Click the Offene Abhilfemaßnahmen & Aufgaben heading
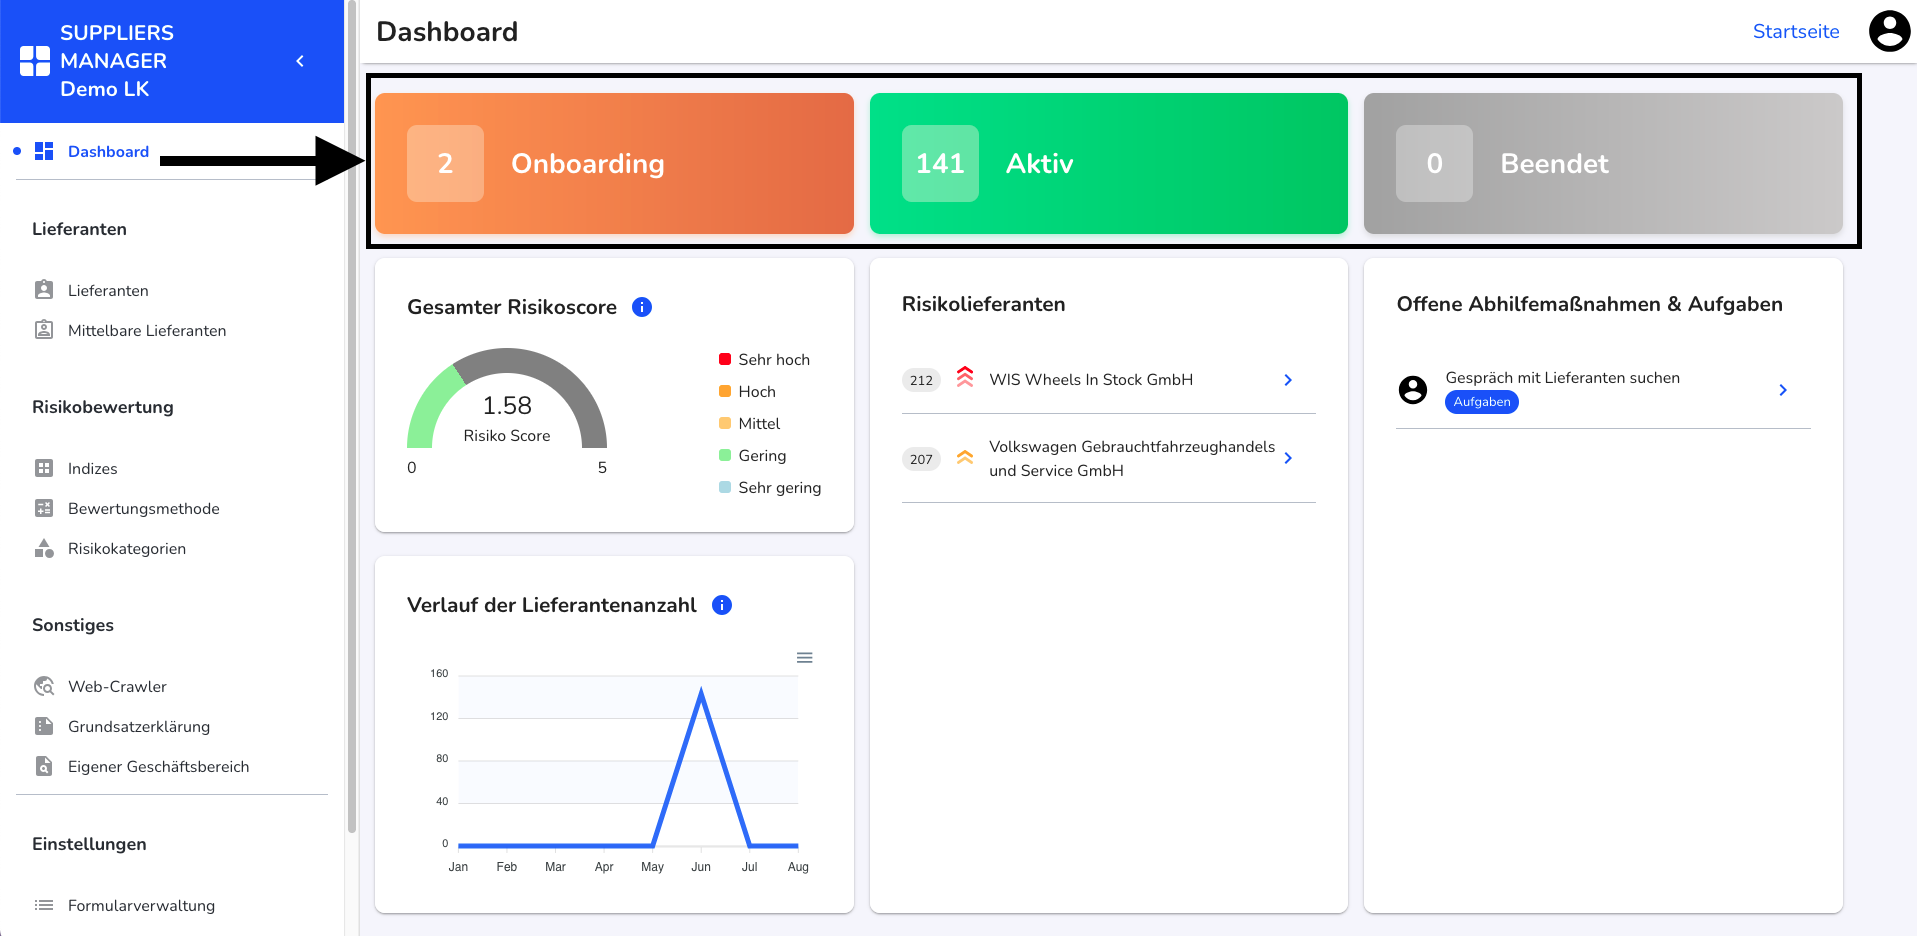This screenshot has width=1917, height=936. pyautogui.click(x=1589, y=304)
